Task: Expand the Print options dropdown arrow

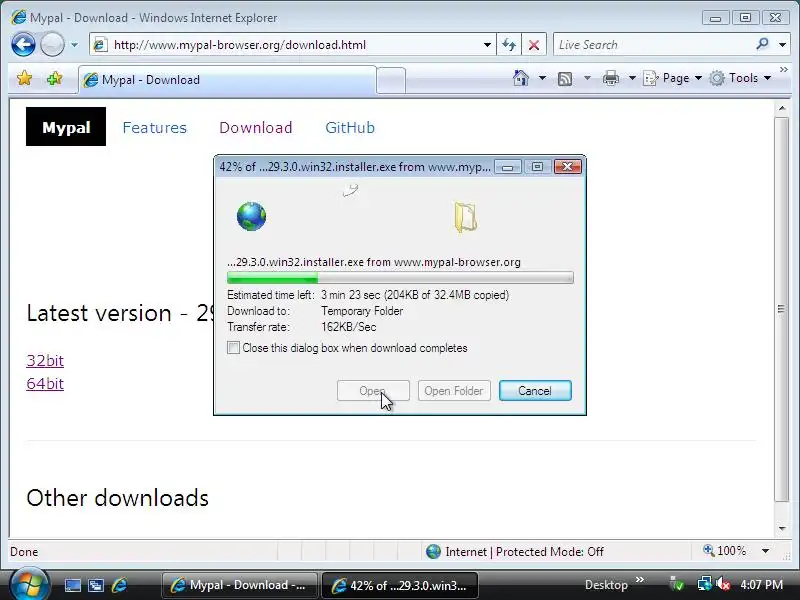Action: pyautogui.click(x=632, y=78)
